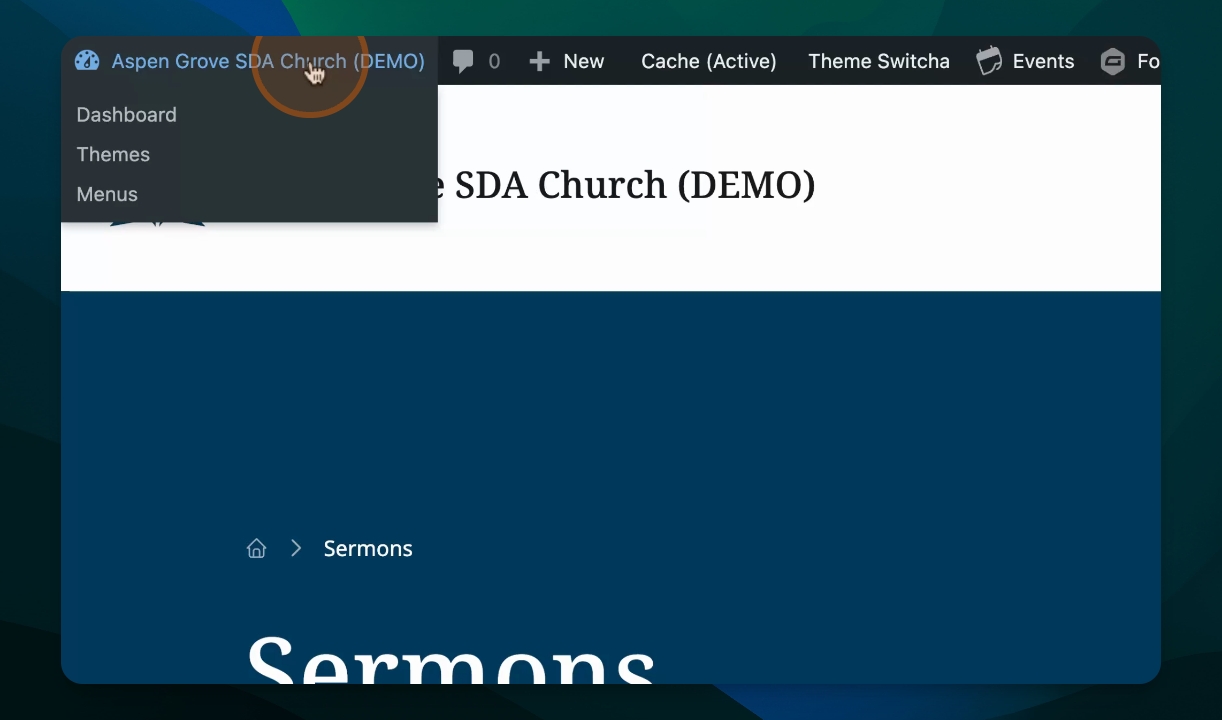Click the dashboard gauge icon in admin bar
This screenshot has height=720, width=1222.
click(87, 61)
